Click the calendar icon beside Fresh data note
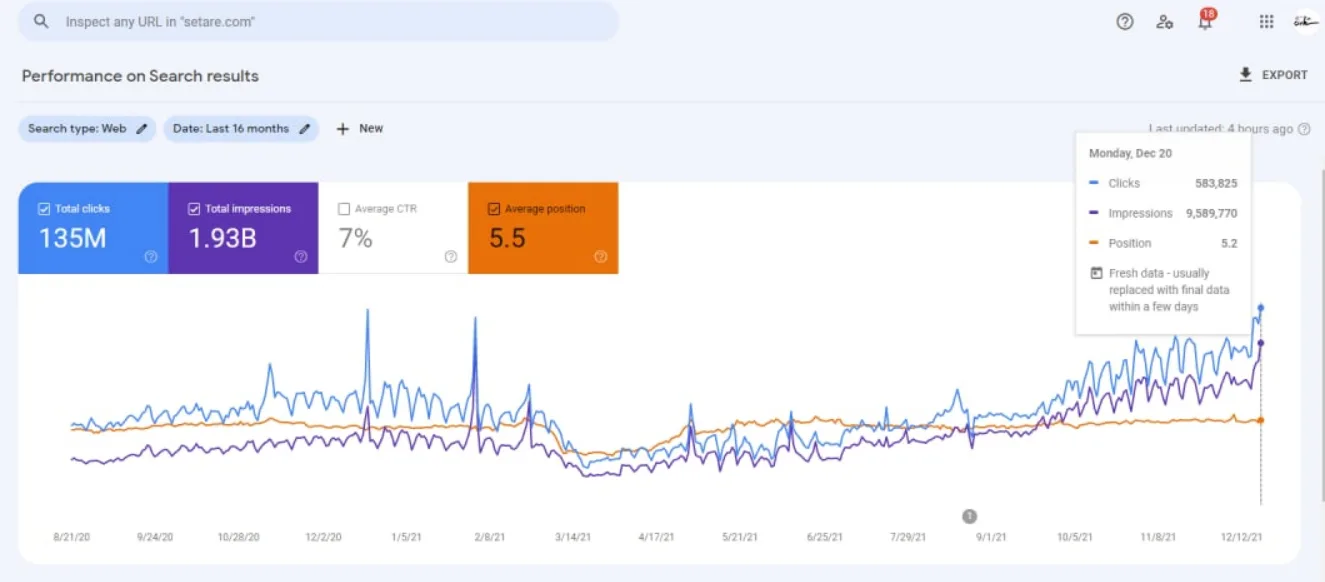 pos(1096,273)
